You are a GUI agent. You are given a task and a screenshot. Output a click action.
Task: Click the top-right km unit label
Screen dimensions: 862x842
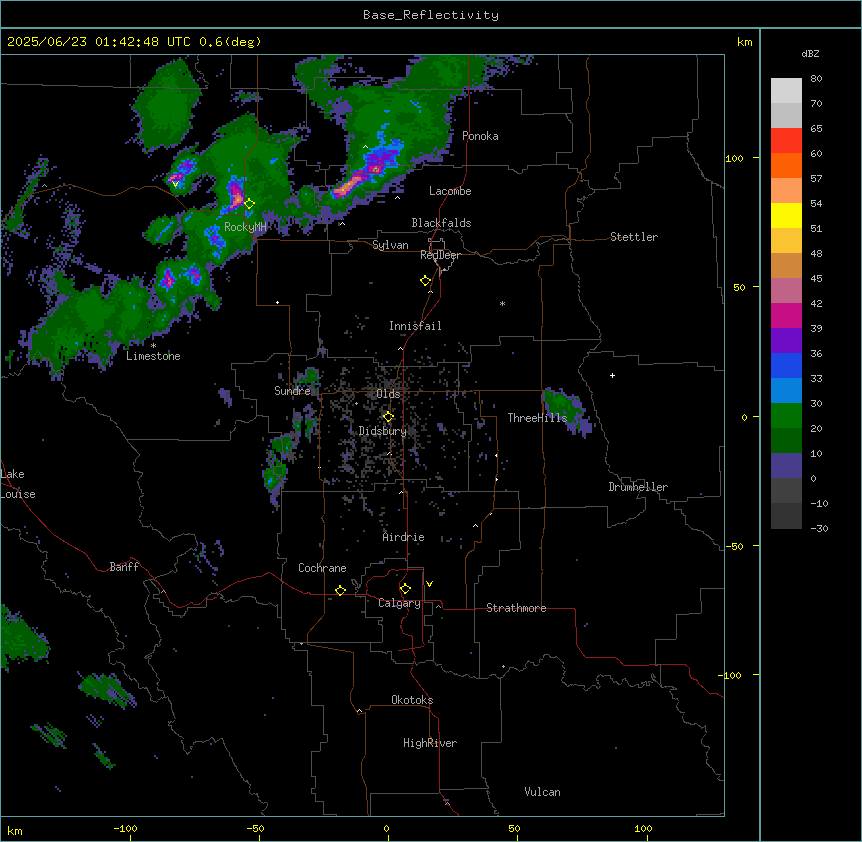tap(744, 42)
